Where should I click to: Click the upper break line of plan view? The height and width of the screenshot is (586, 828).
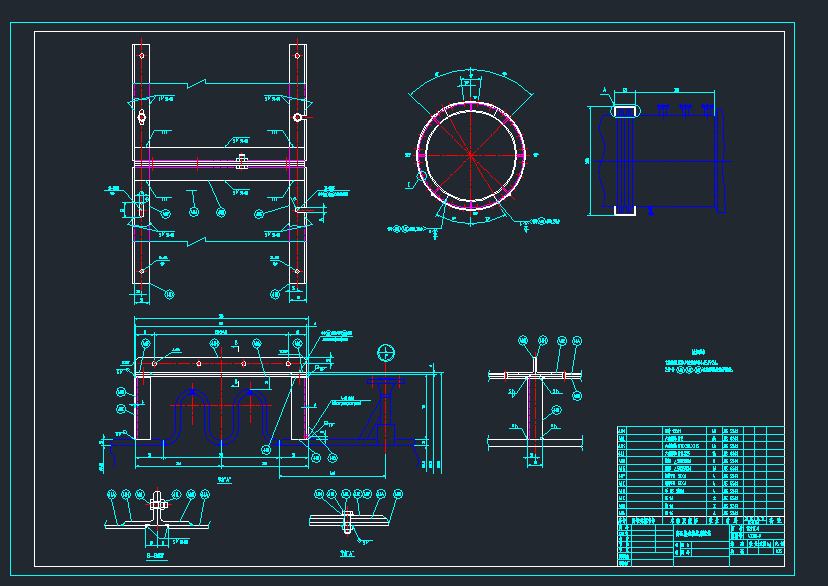pyautogui.click(x=219, y=83)
